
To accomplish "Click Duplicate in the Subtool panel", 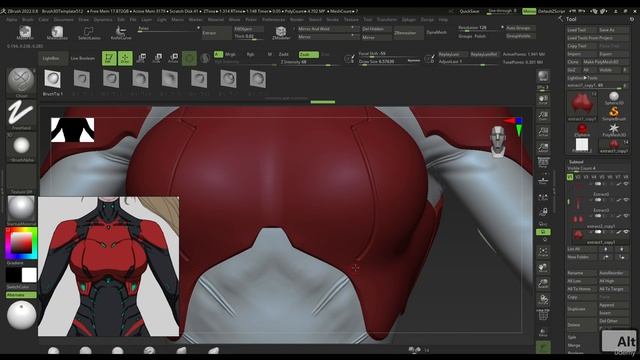I will point(581,309).
